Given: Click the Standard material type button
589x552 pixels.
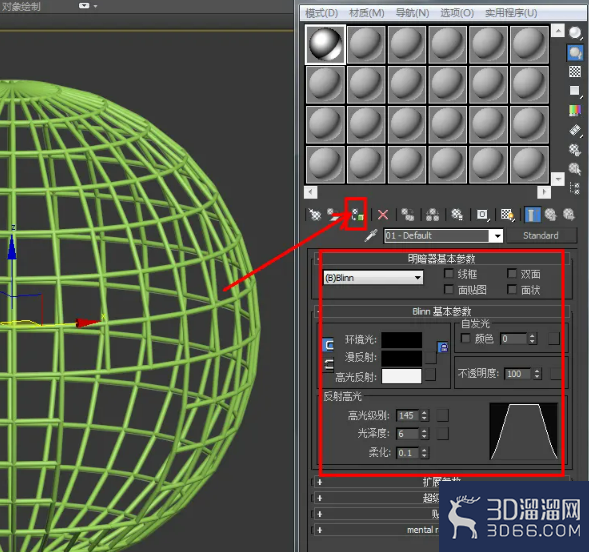Looking at the screenshot, I should coord(541,236).
